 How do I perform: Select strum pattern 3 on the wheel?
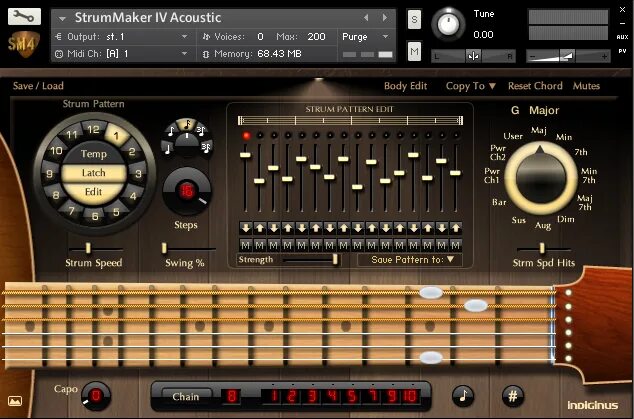coord(138,174)
